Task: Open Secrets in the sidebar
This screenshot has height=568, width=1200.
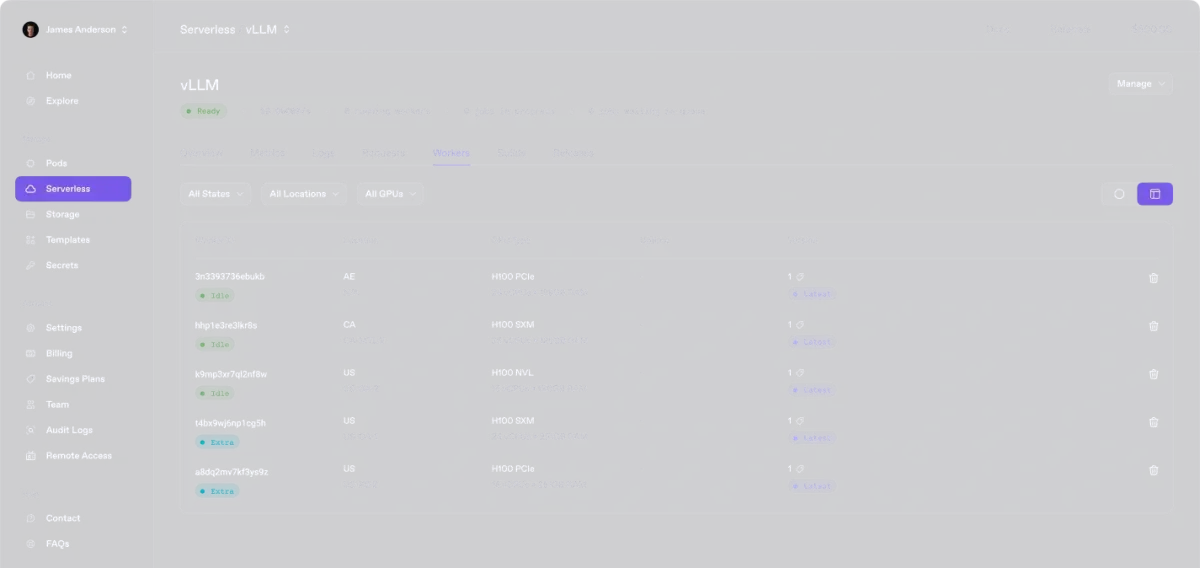Action: [73, 265]
